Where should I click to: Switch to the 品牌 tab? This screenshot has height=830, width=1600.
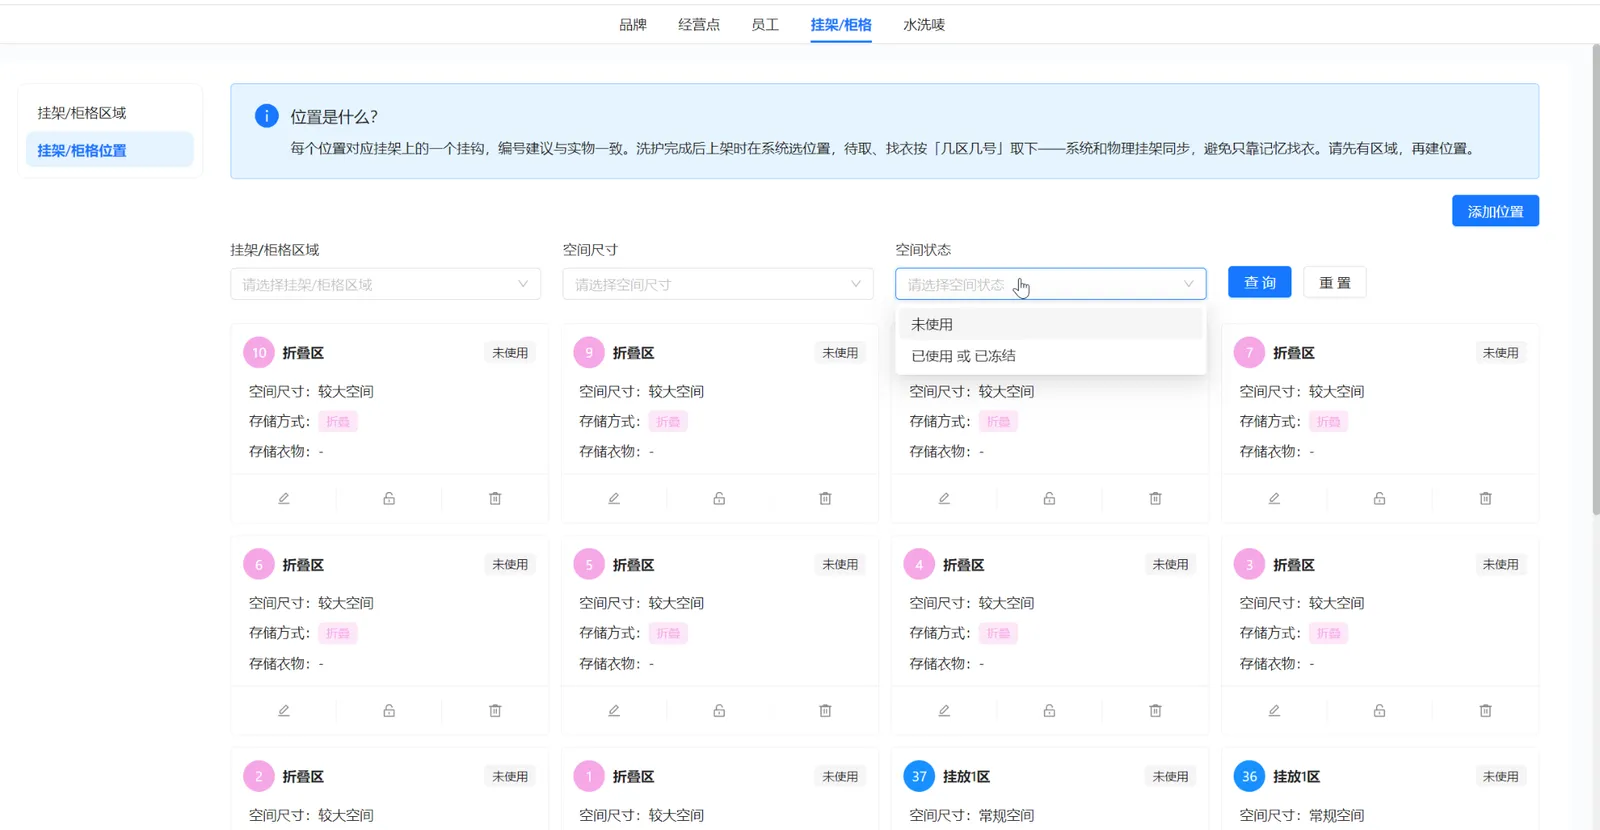[633, 24]
